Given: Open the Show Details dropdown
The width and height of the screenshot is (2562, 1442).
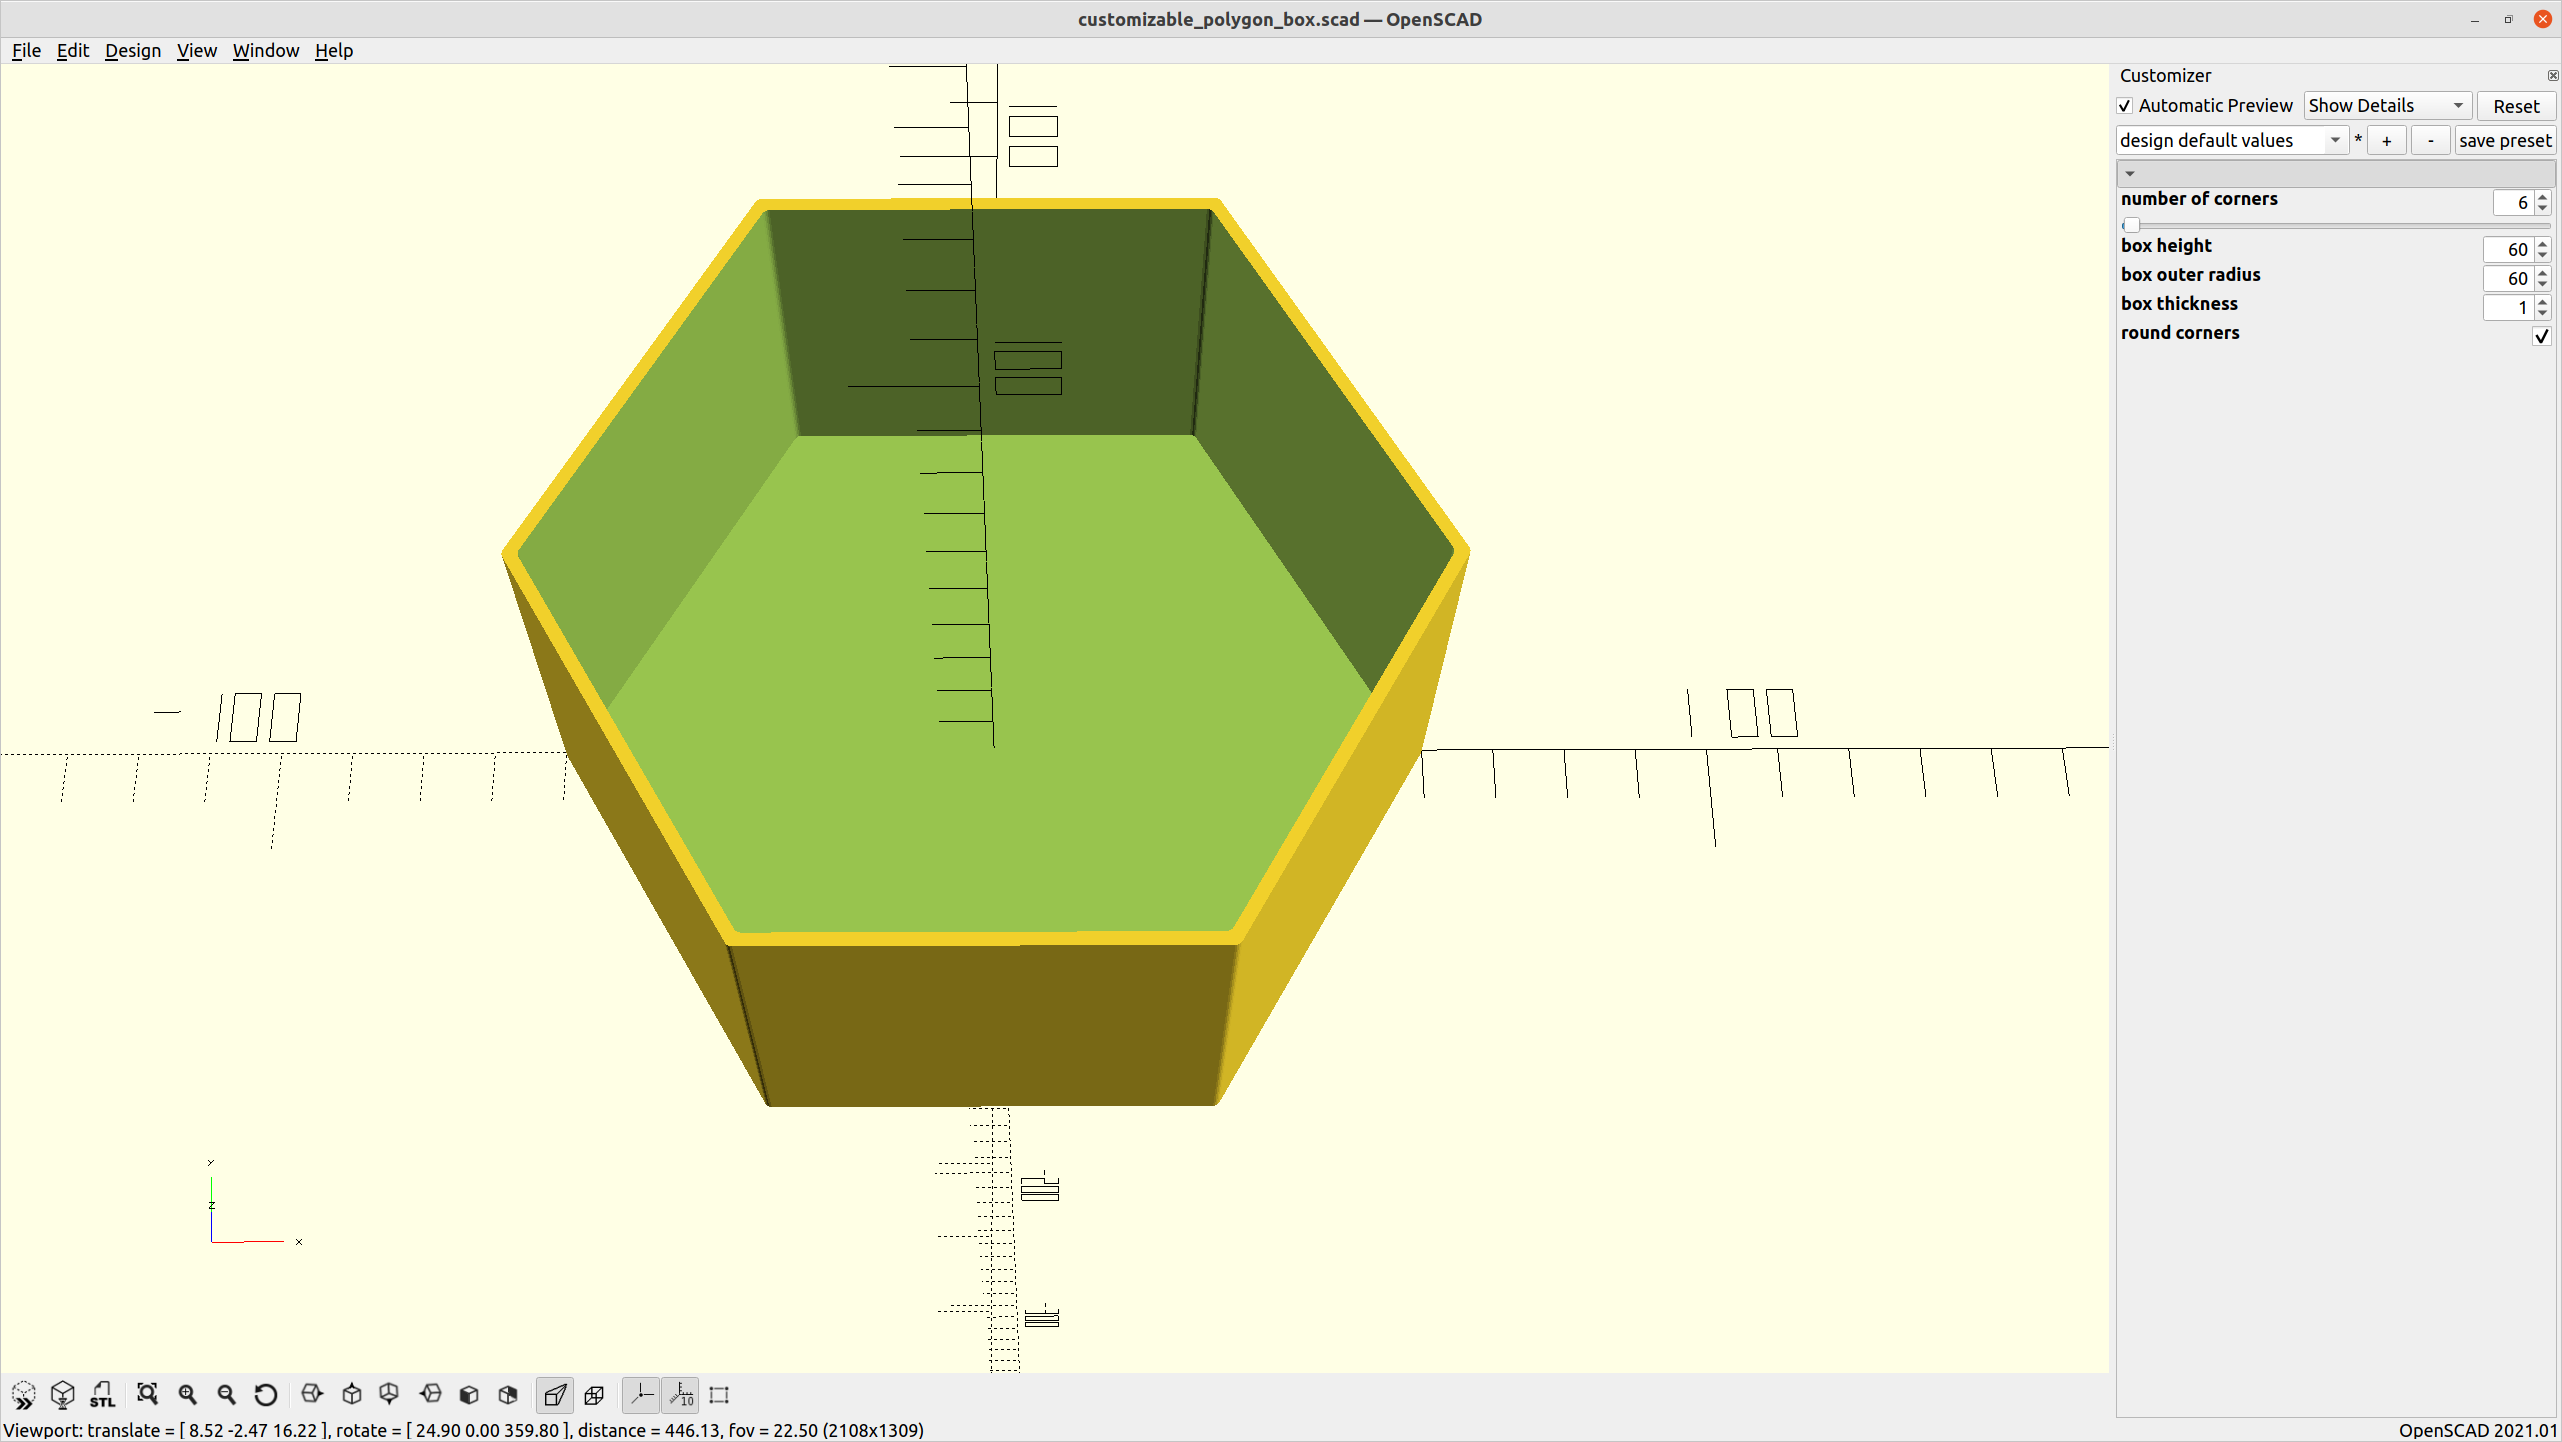Looking at the screenshot, I should 2387,105.
